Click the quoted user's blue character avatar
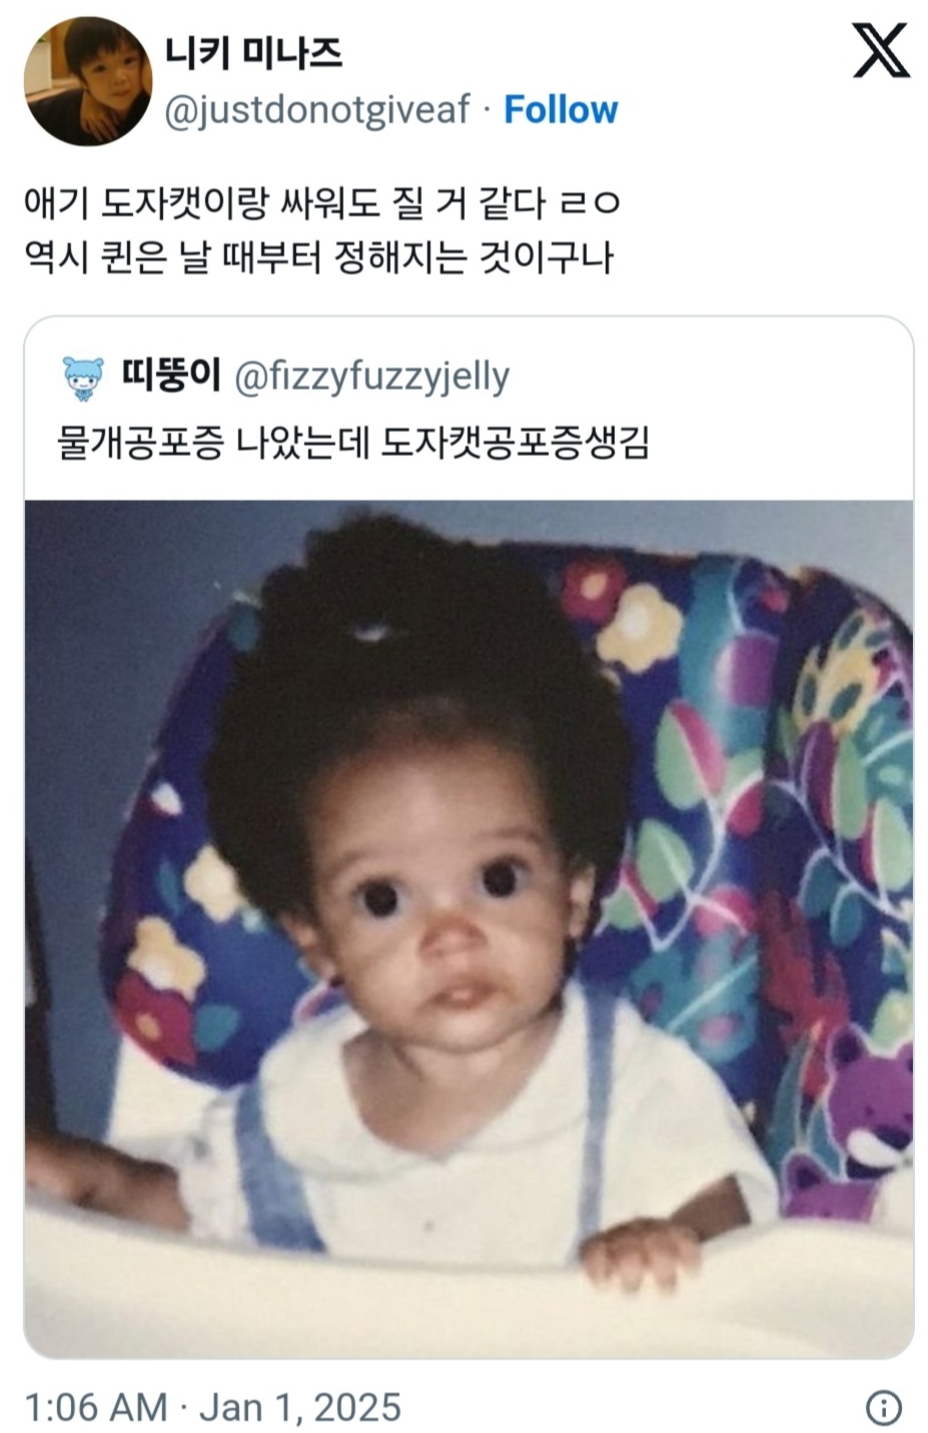 (83, 377)
